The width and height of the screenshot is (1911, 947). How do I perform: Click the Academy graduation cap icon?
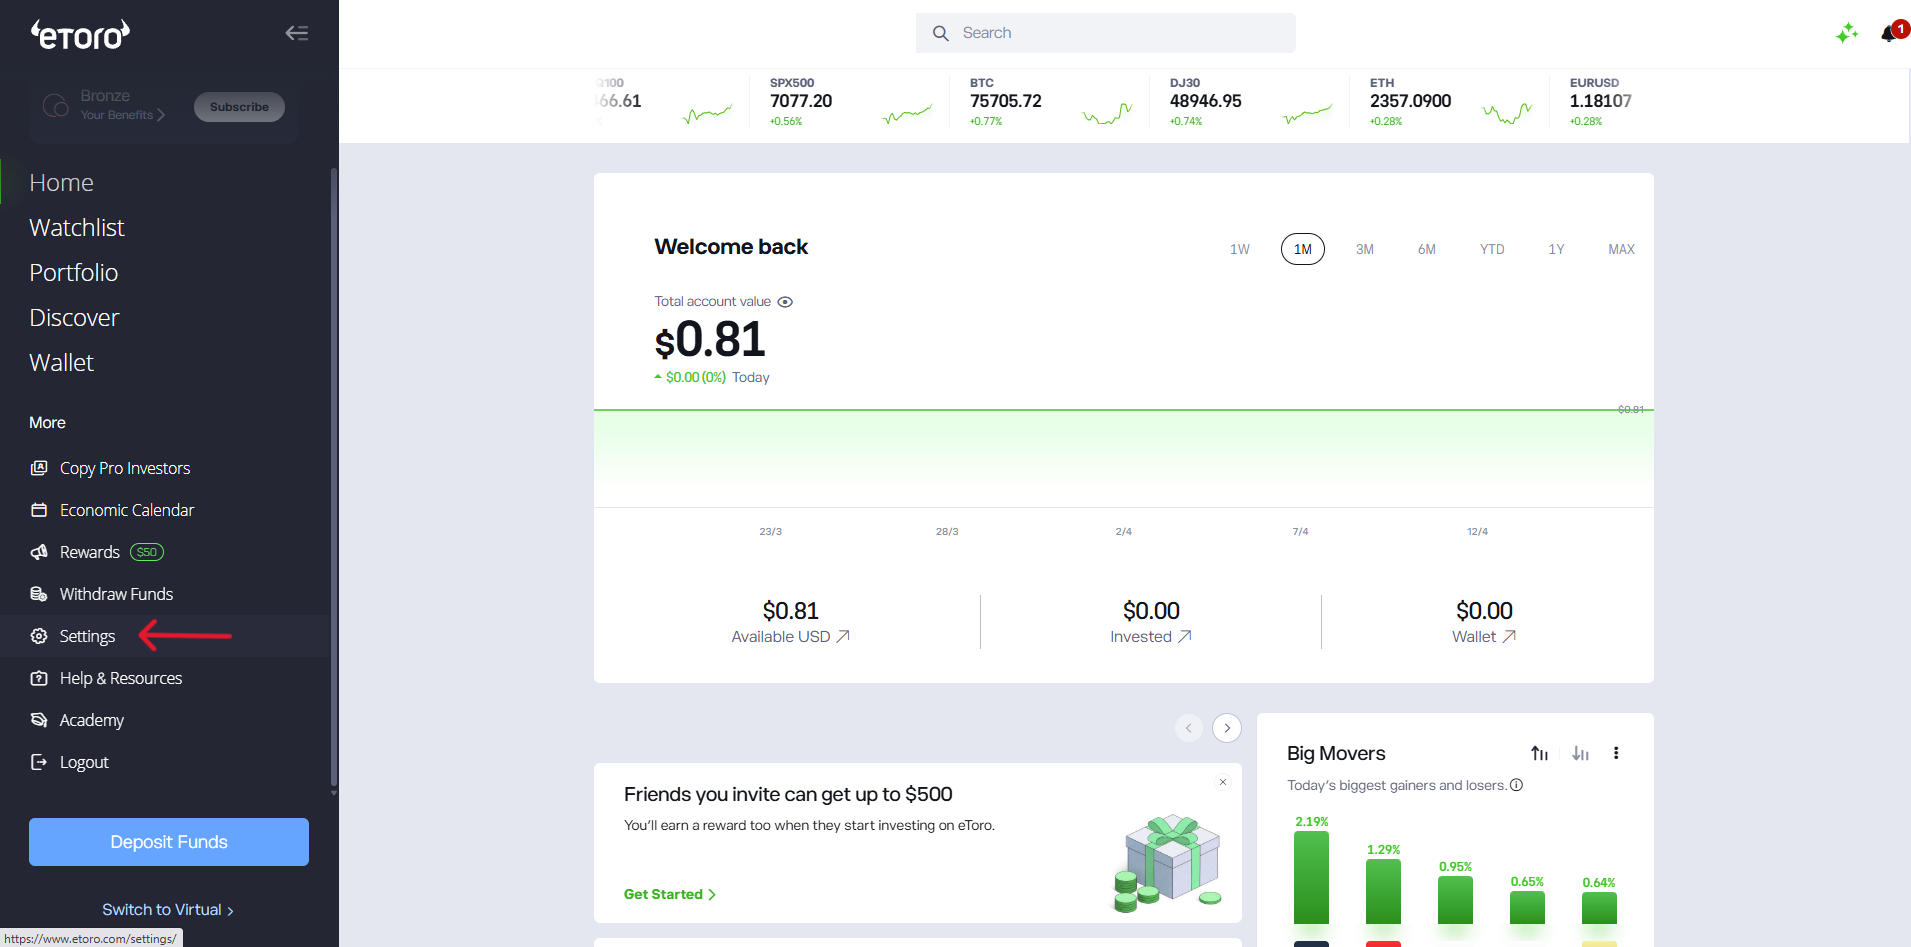tap(39, 720)
